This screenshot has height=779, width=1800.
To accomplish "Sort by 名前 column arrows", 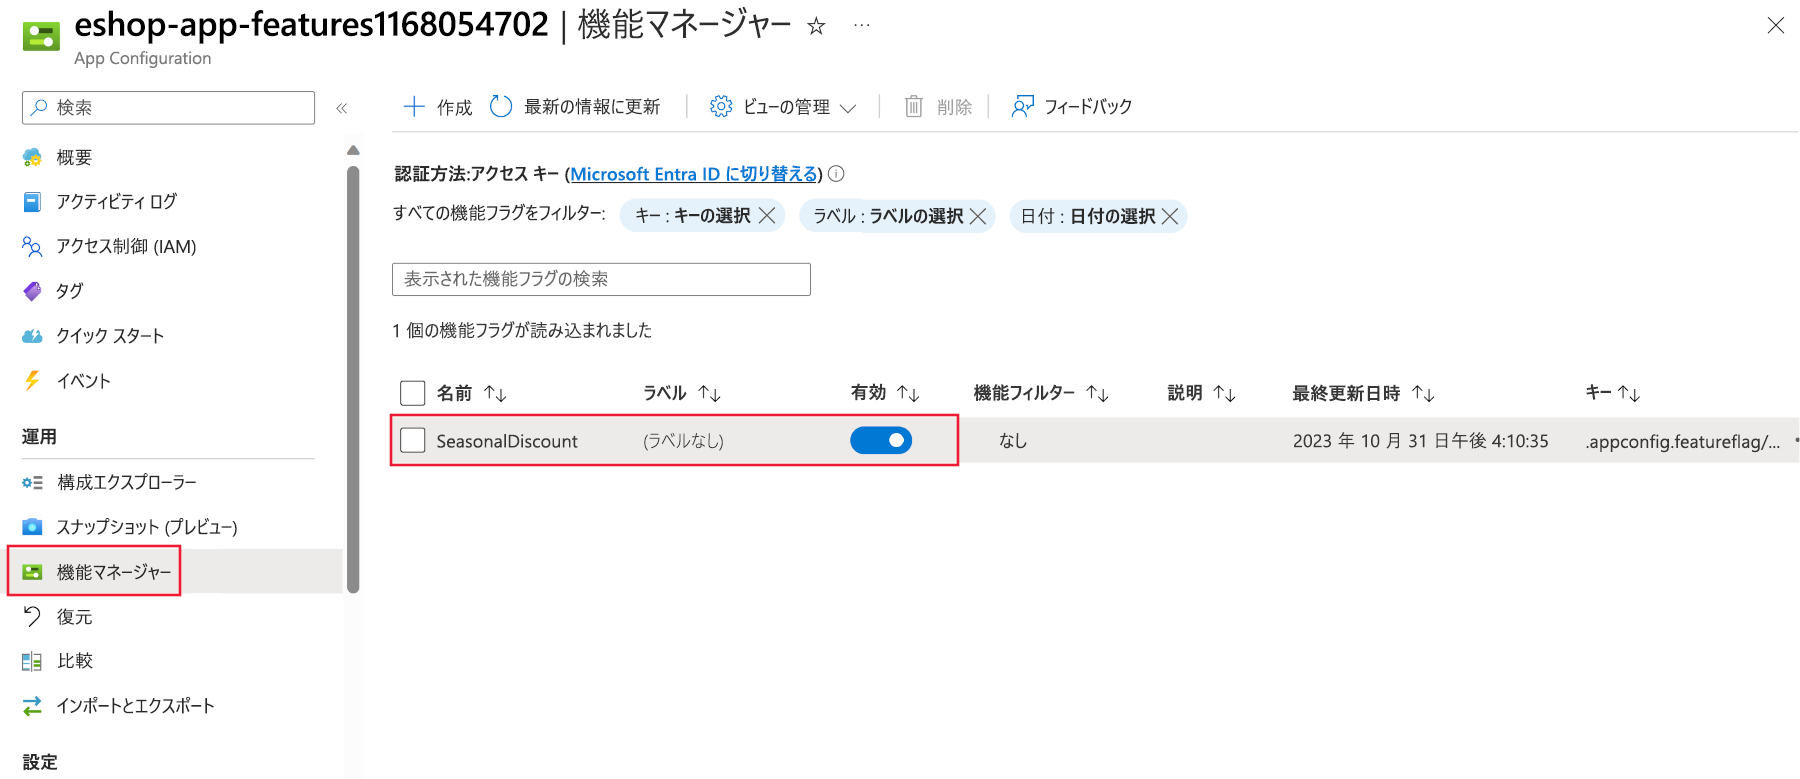I will click(495, 394).
